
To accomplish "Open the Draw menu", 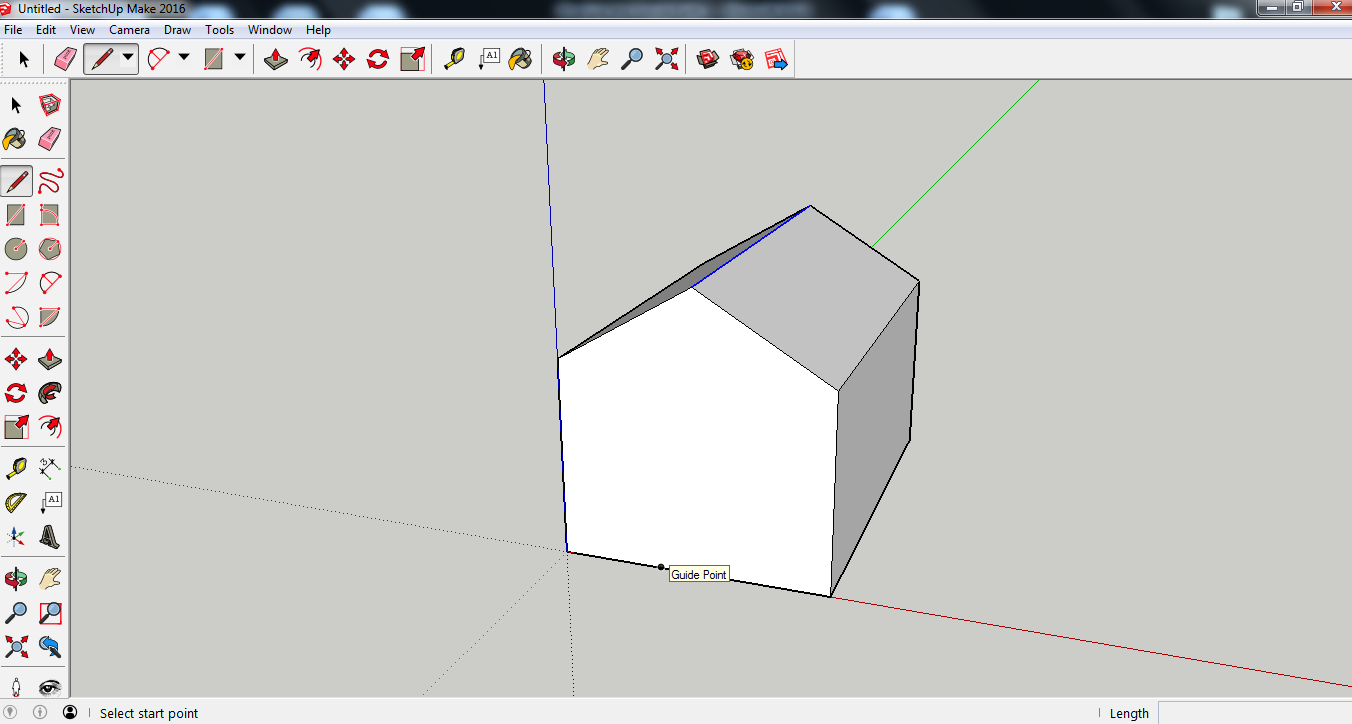I will (177, 30).
